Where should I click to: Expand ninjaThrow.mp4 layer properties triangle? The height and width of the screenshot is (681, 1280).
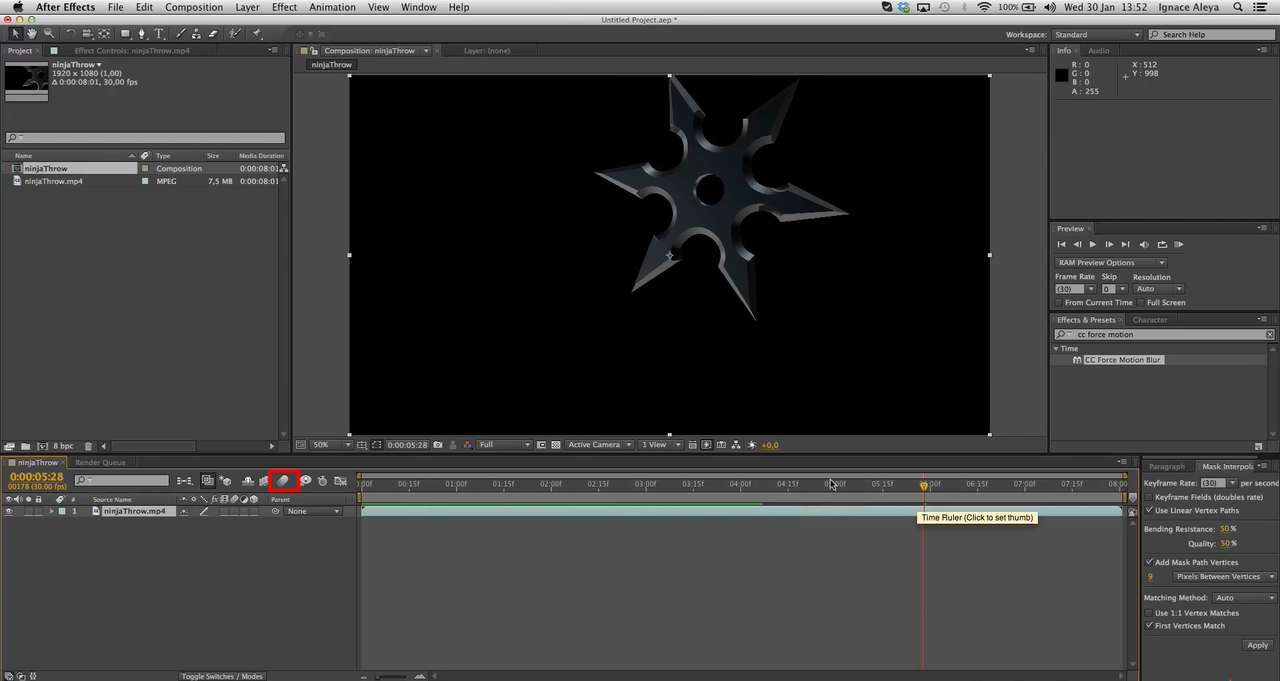(x=52, y=511)
